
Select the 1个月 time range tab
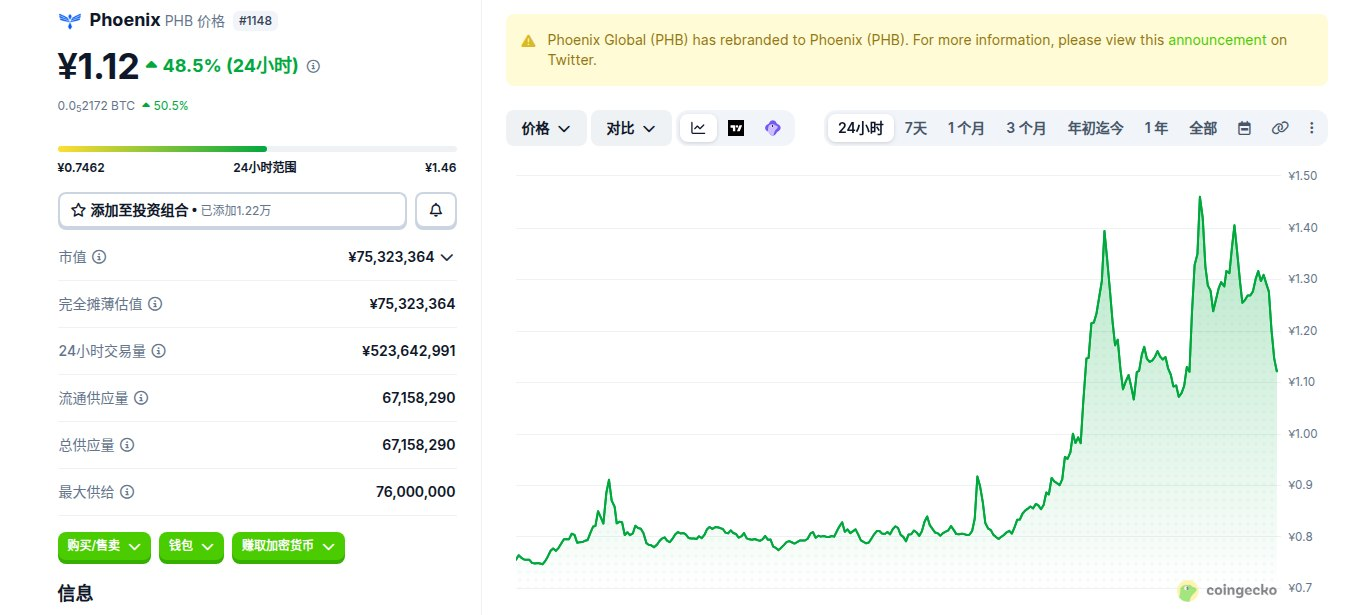tap(966, 128)
